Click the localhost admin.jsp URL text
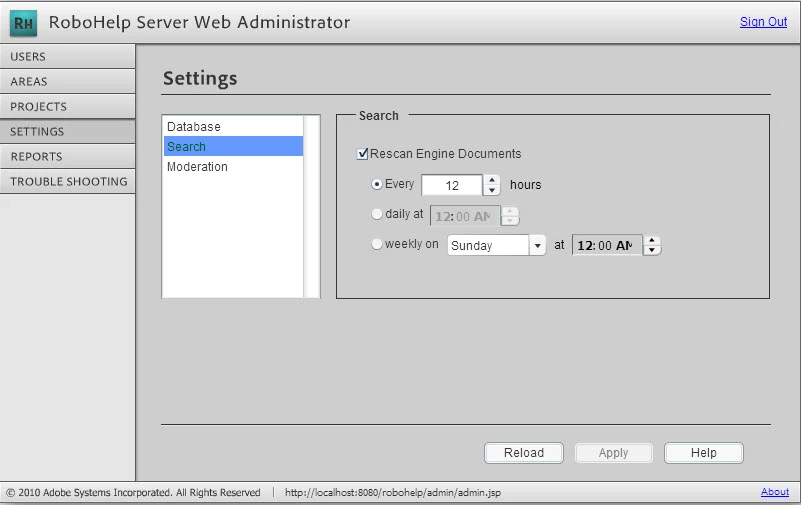The width and height of the screenshot is (801, 505). click(x=393, y=493)
